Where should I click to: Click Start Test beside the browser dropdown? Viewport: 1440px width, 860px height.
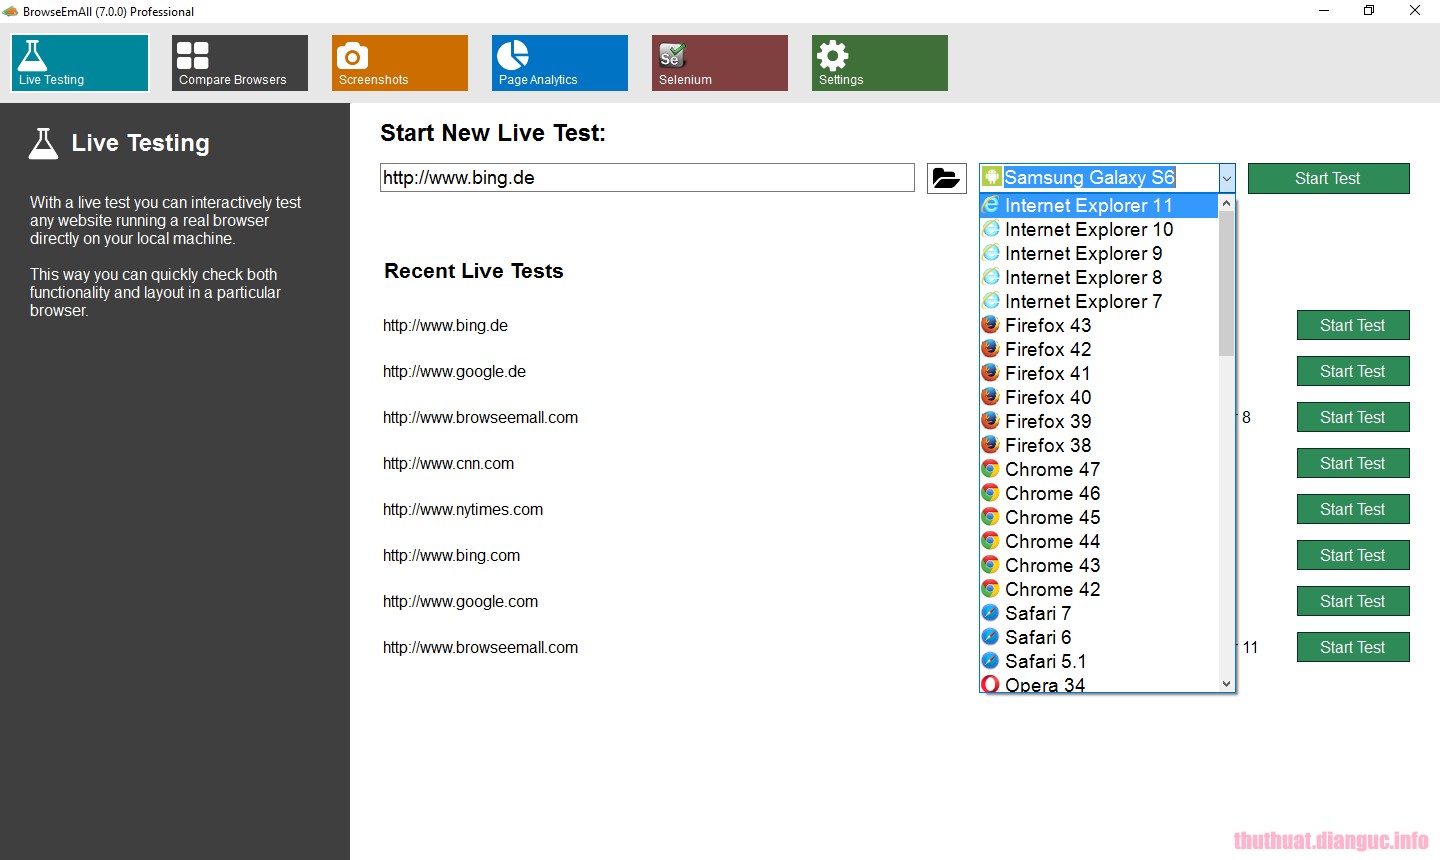point(1328,178)
